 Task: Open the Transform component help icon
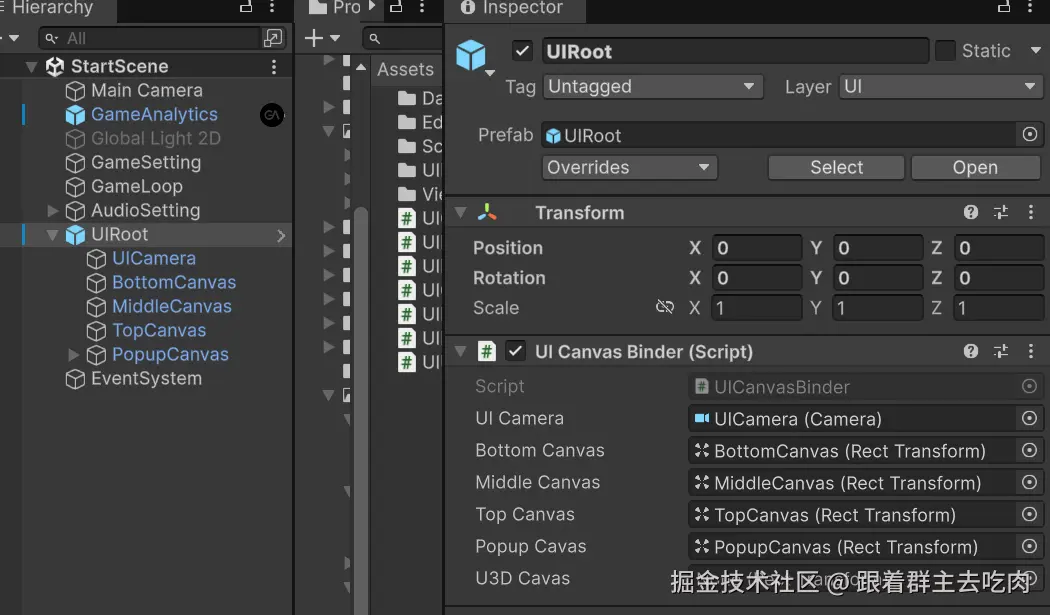pos(970,212)
